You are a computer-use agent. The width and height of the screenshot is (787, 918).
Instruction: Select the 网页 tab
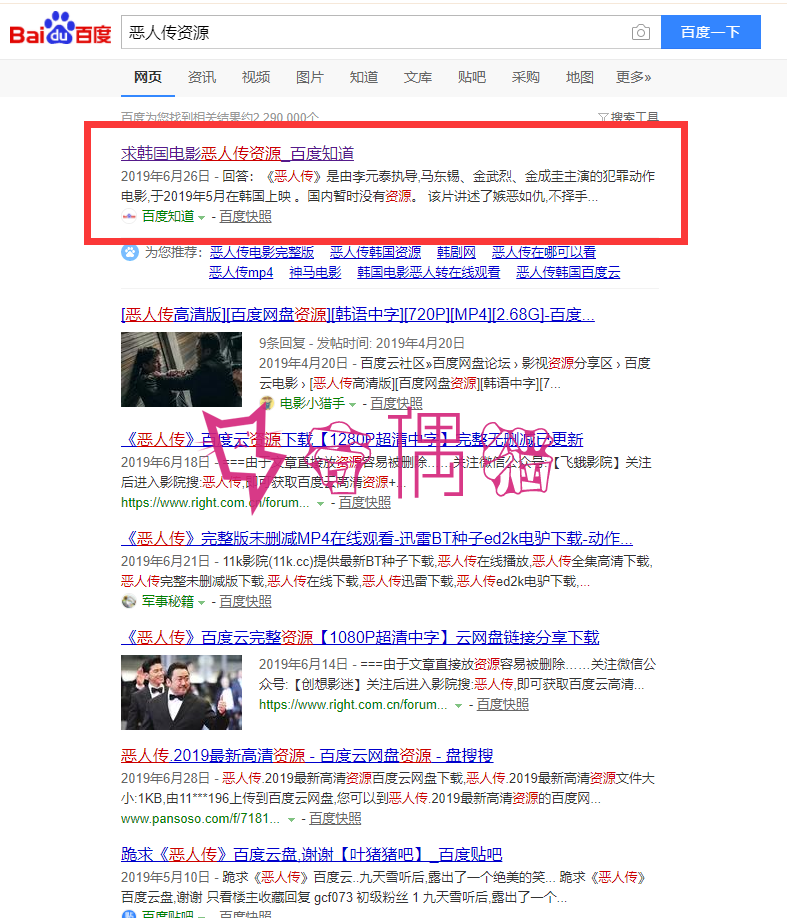pos(148,77)
